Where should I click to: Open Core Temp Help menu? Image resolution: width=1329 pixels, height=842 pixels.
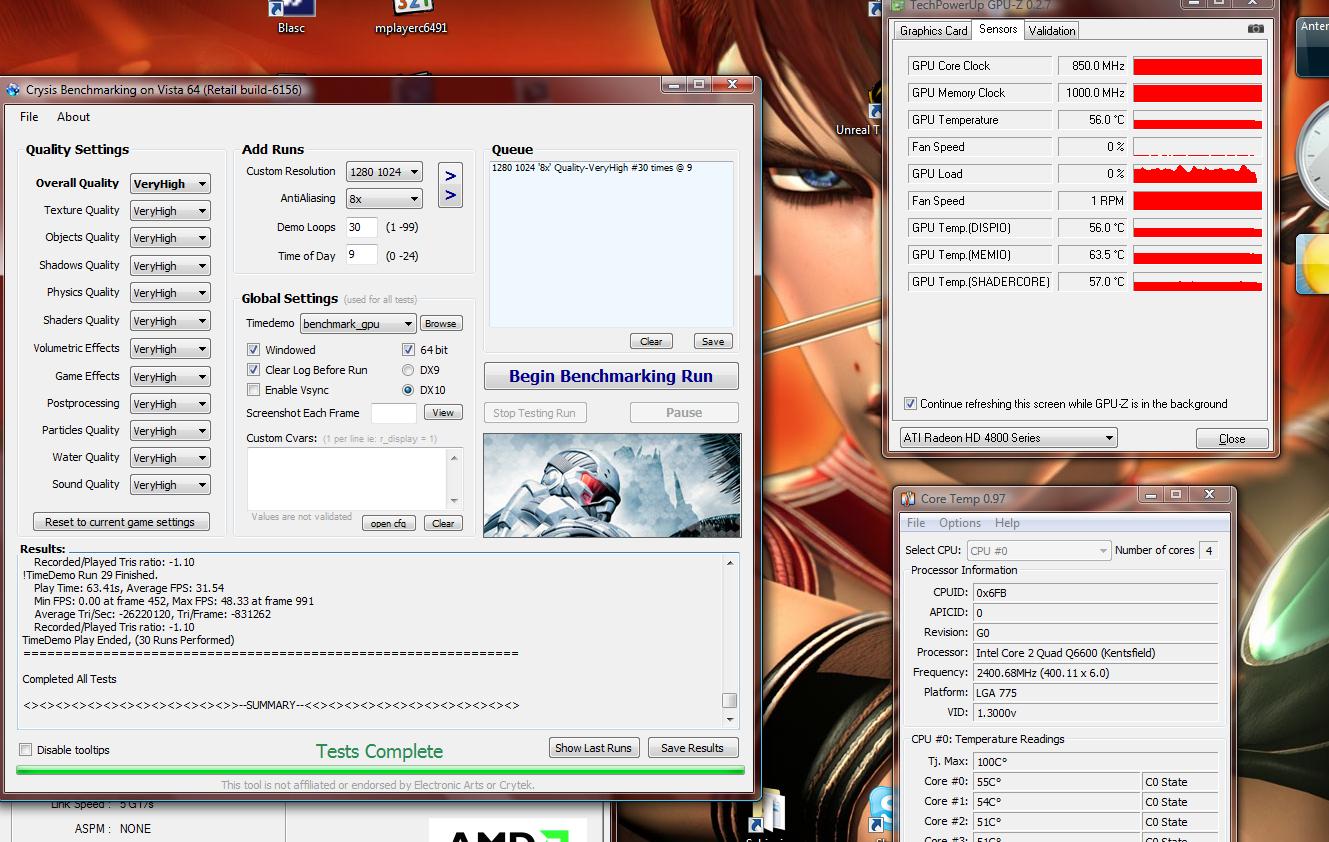click(x=1007, y=523)
